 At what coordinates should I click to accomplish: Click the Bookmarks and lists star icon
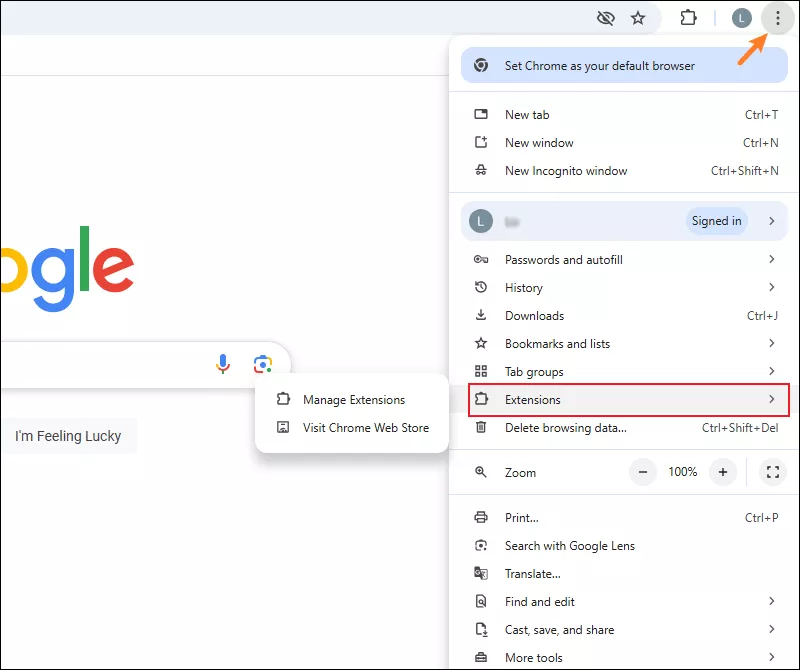click(x=481, y=343)
